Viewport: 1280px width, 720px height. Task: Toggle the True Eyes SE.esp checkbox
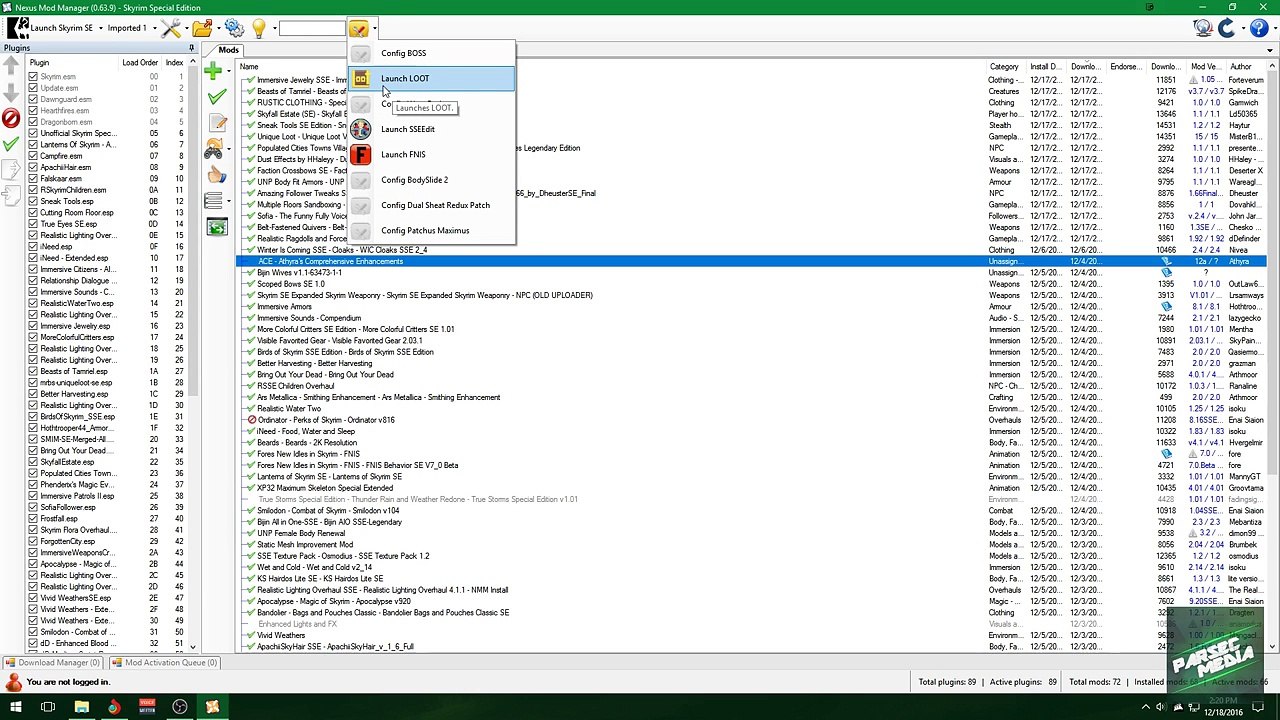click(x=33, y=224)
